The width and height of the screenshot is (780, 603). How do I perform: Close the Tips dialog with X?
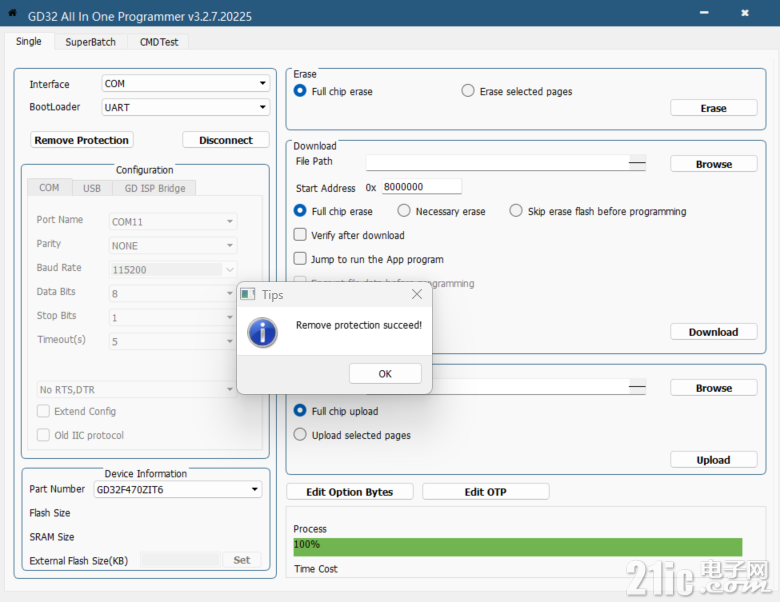click(x=417, y=295)
